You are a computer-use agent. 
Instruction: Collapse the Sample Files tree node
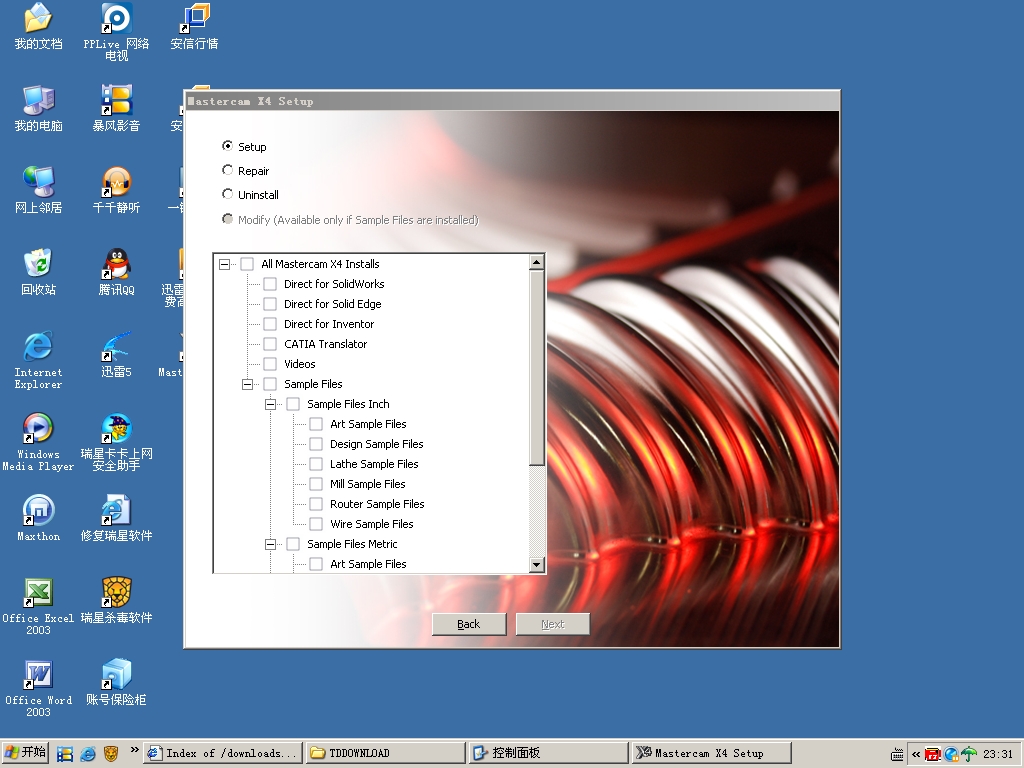(x=248, y=385)
